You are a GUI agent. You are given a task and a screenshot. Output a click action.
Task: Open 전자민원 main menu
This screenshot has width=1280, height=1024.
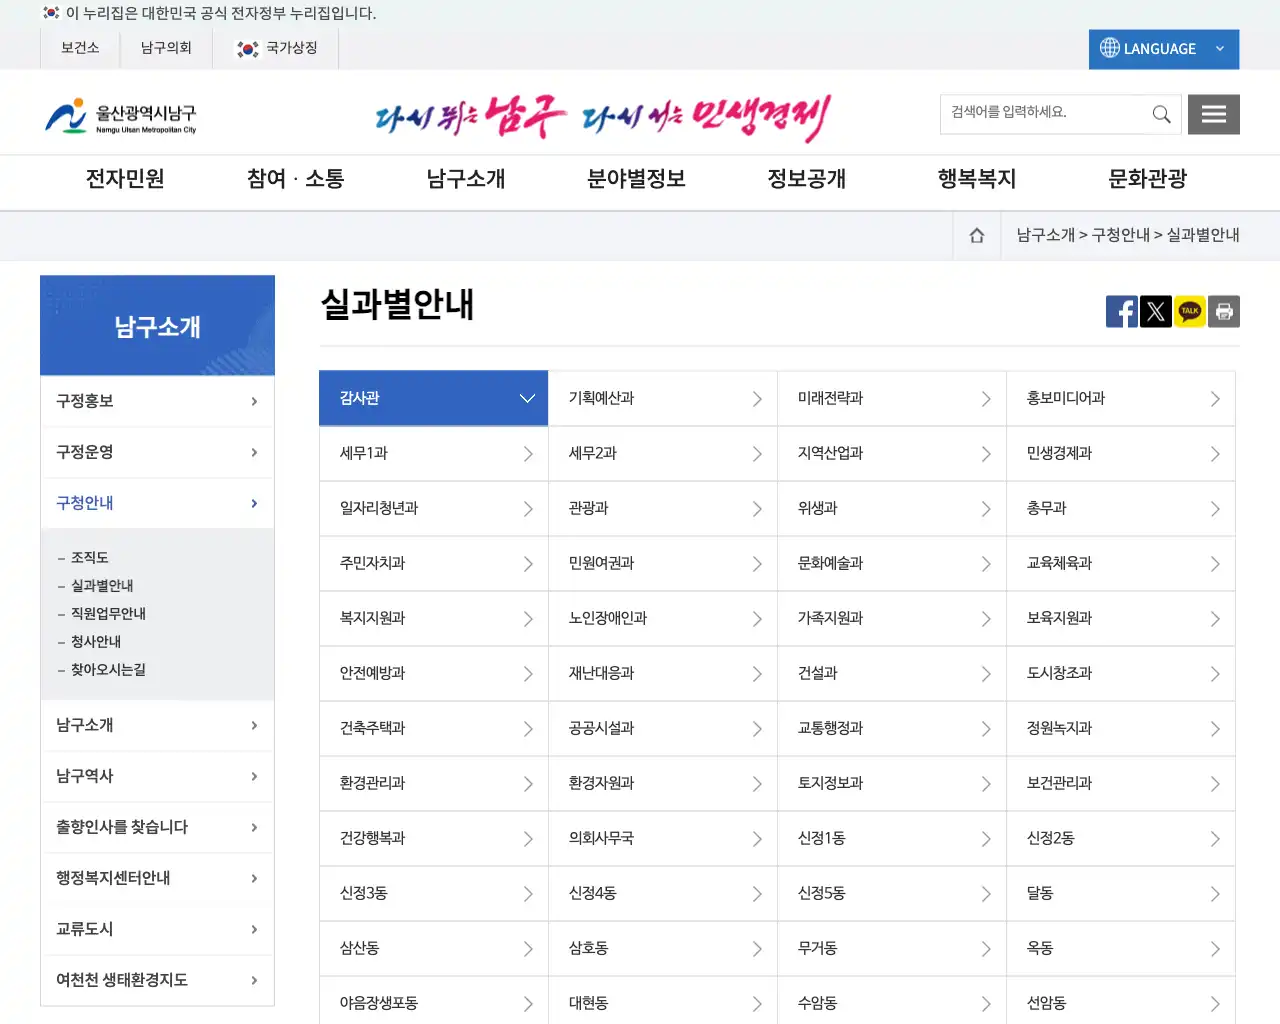[125, 179]
